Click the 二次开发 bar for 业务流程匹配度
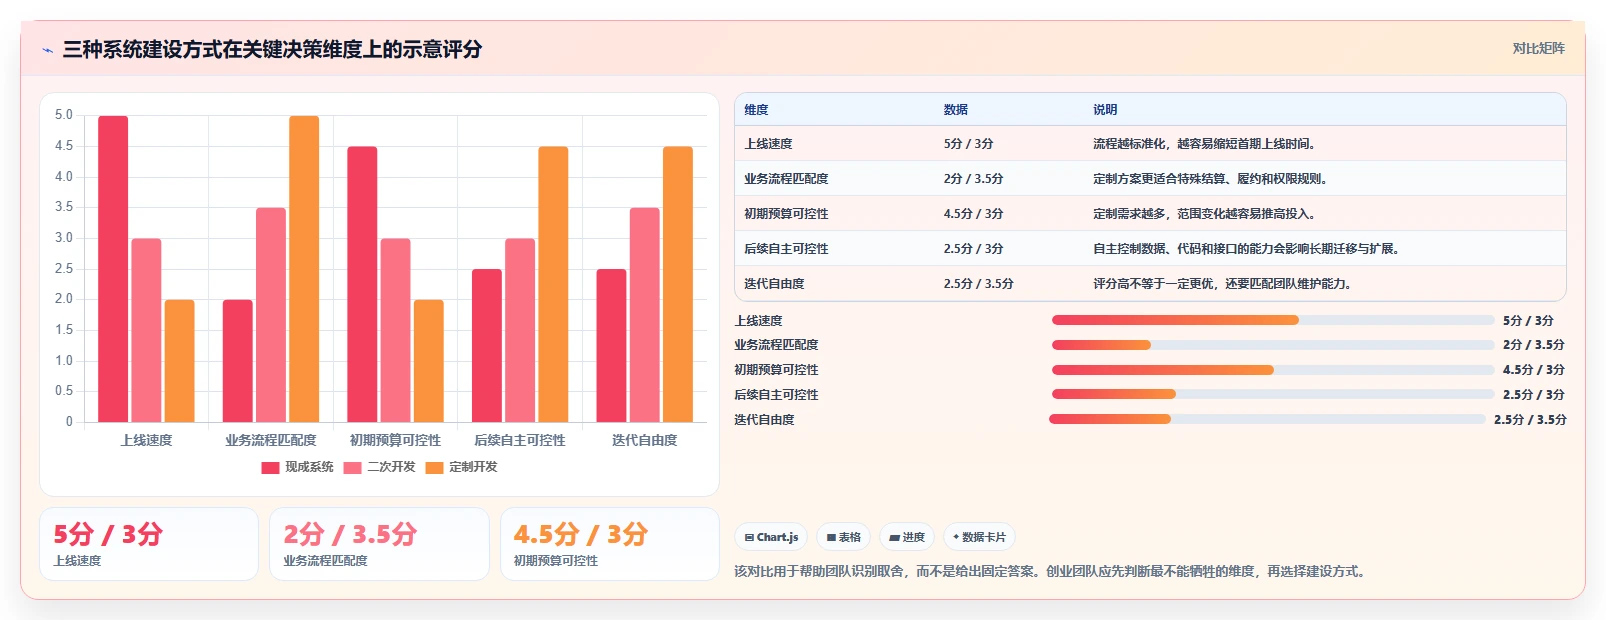The image size is (1606, 620). (271, 315)
